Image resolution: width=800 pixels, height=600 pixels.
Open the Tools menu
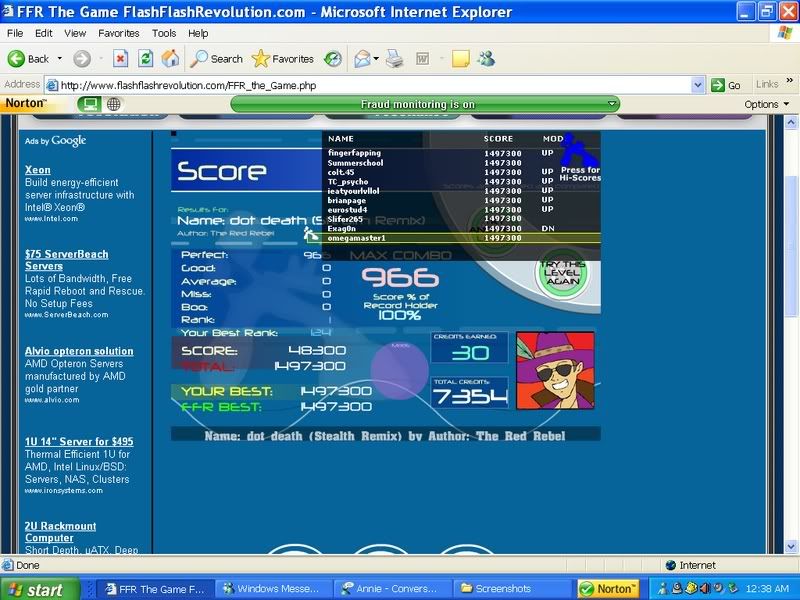pos(164,33)
